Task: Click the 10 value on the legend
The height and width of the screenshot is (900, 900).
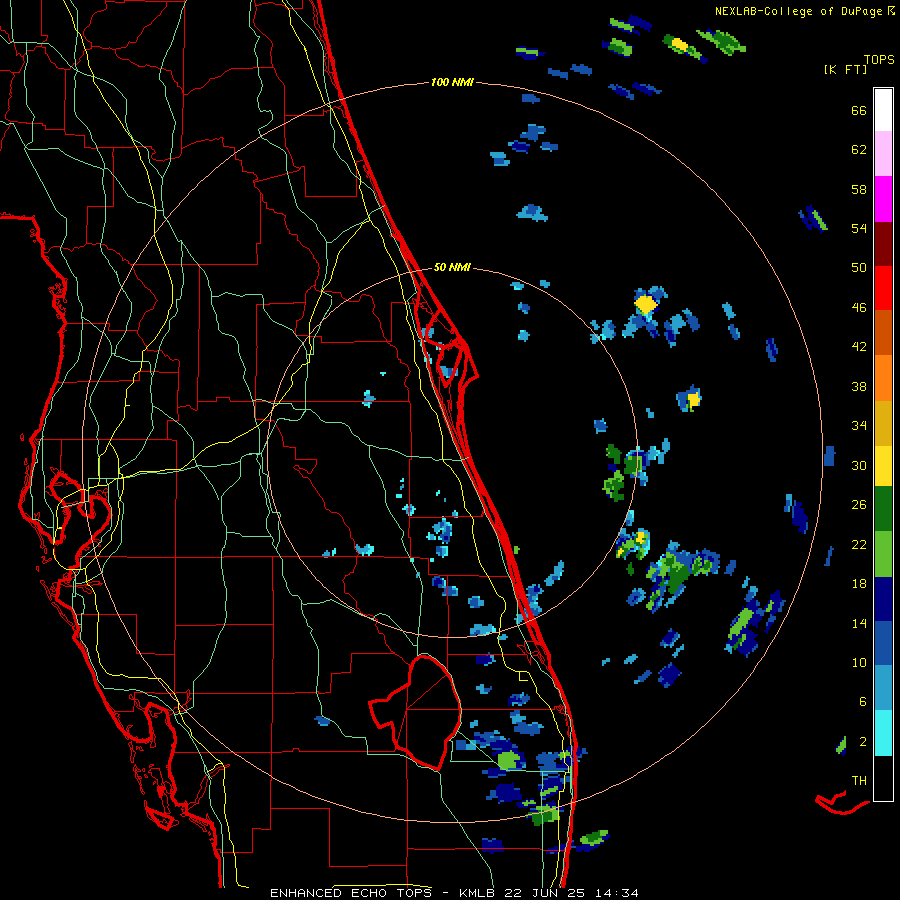Action: (859, 662)
